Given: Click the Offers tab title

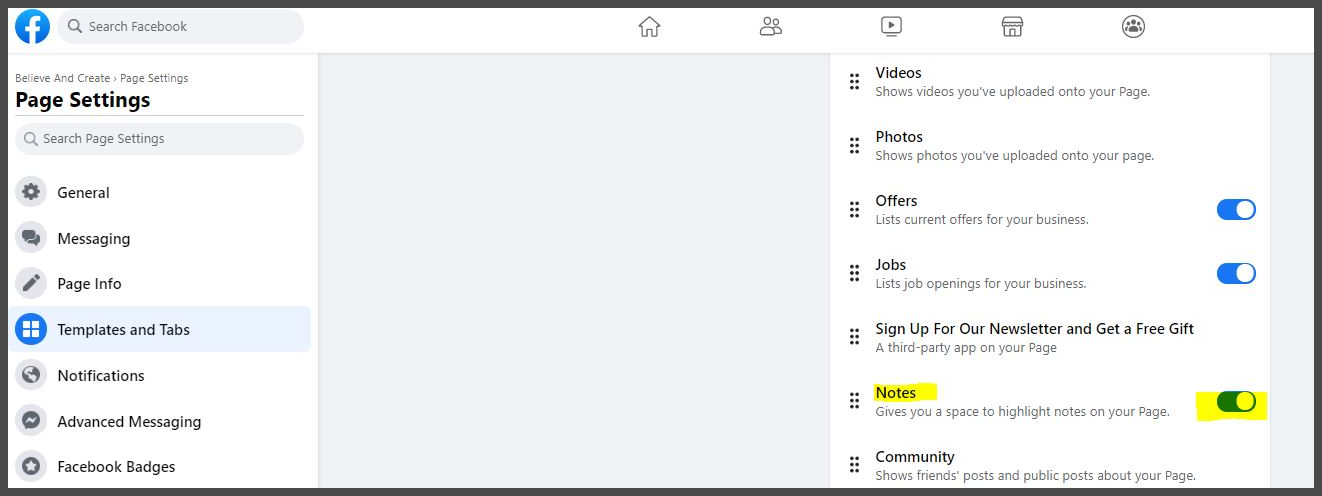Looking at the screenshot, I should (x=896, y=201).
